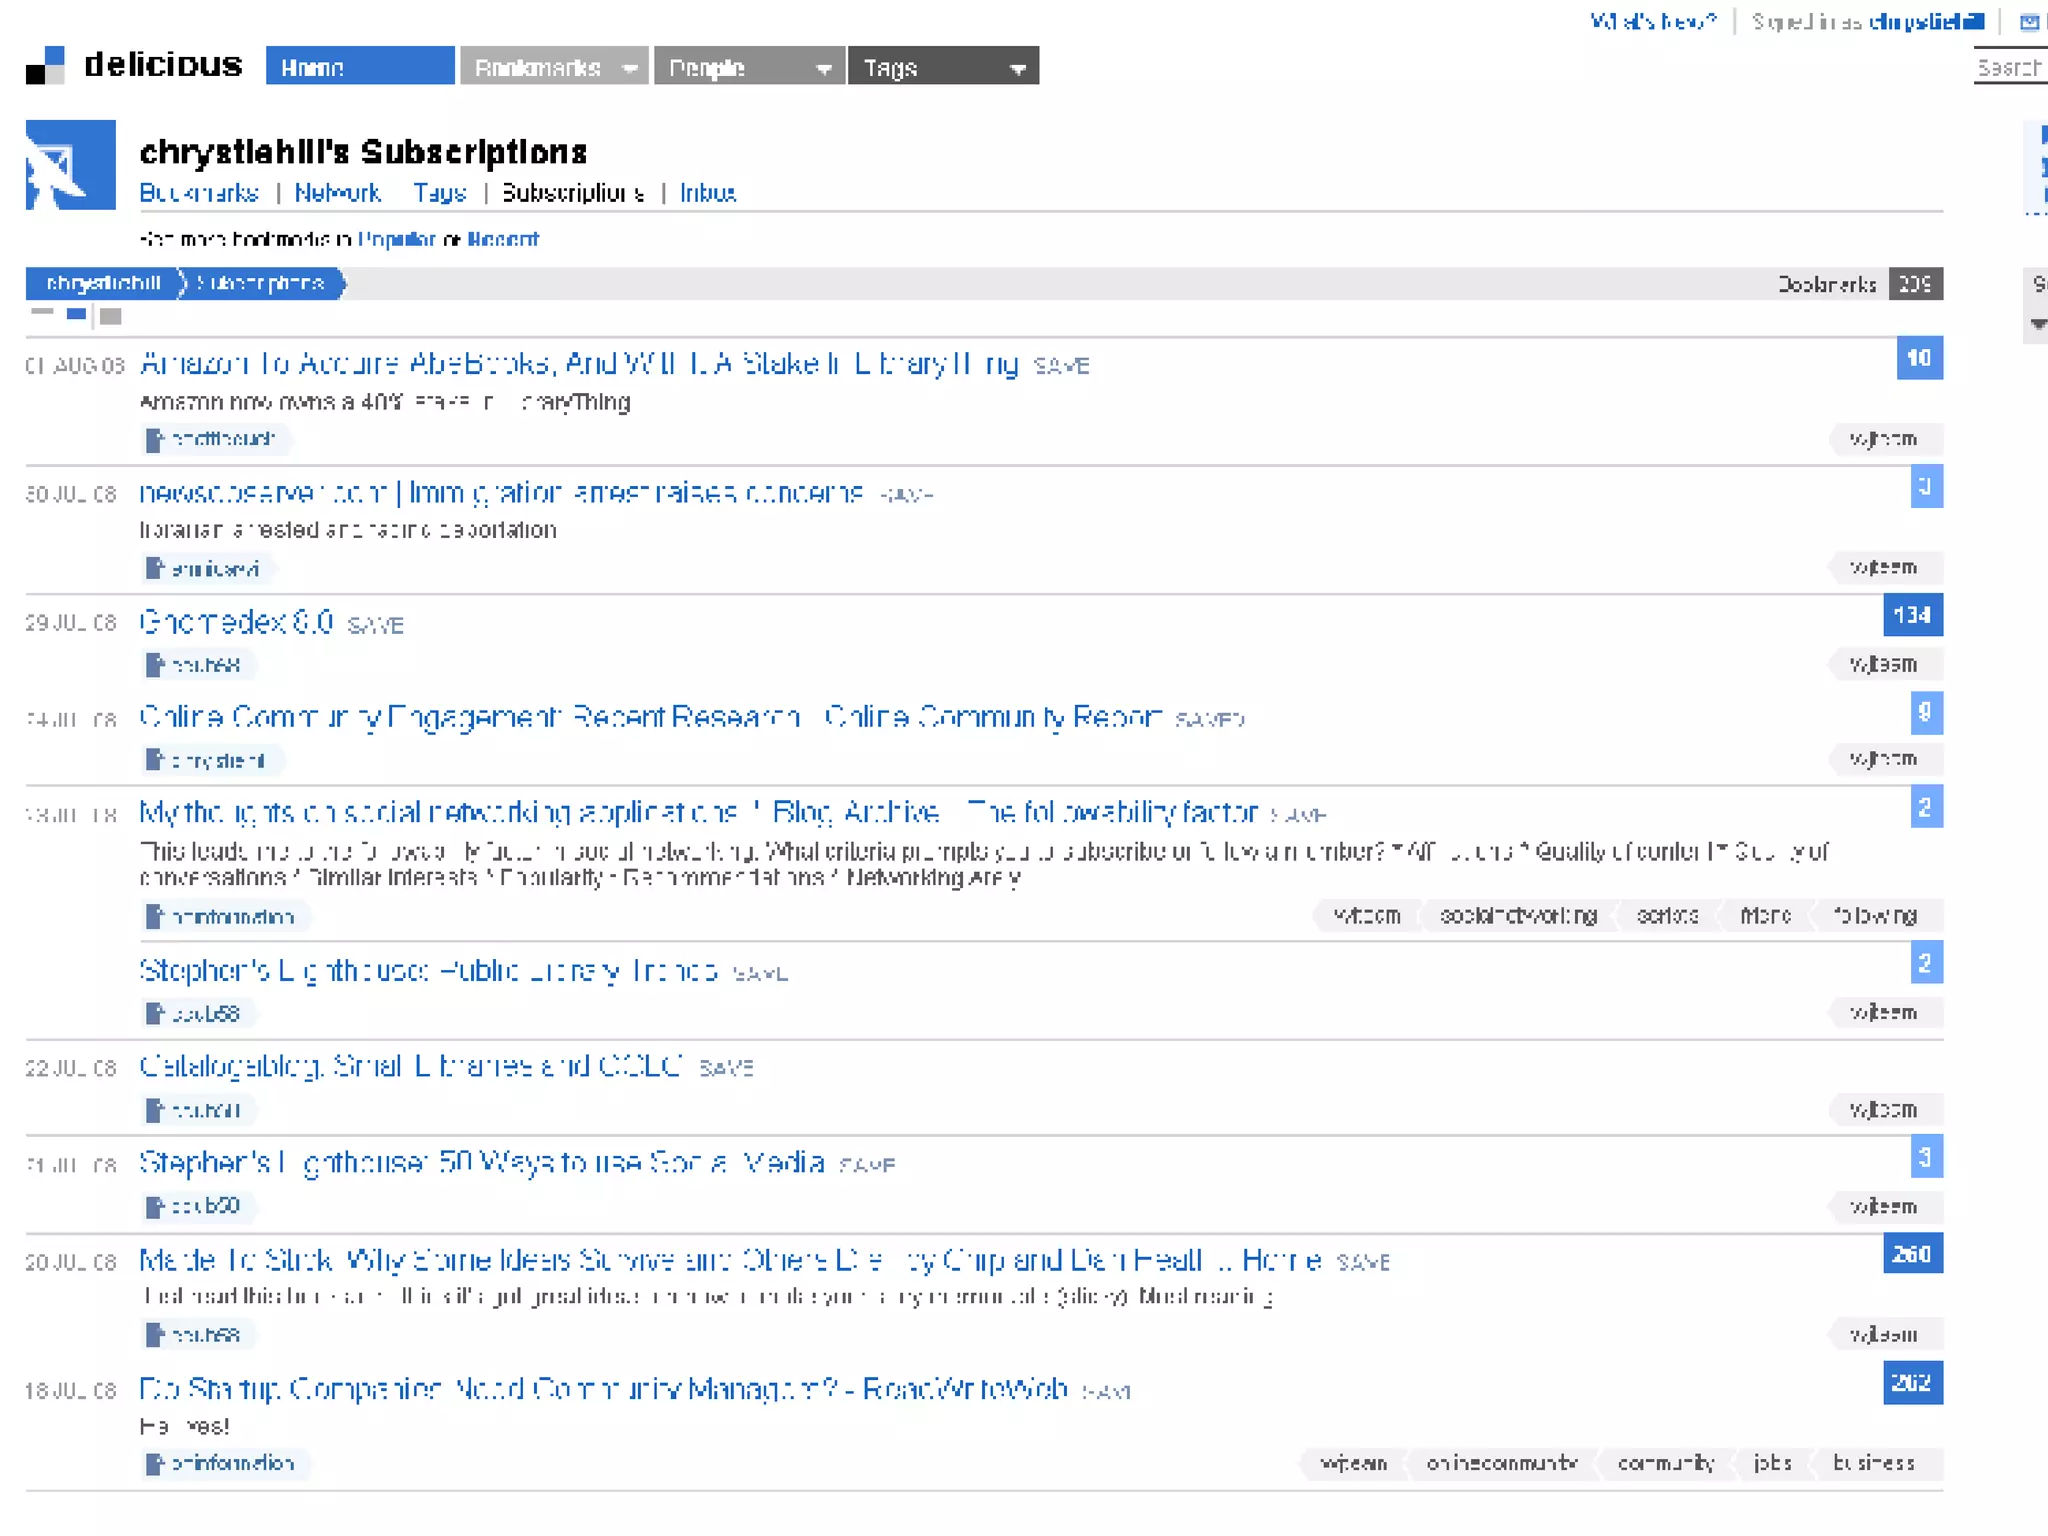Screen dimensions: 2048x1536
Task: Expand the Tags dropdown arrow
Action: click(1017, 68)
